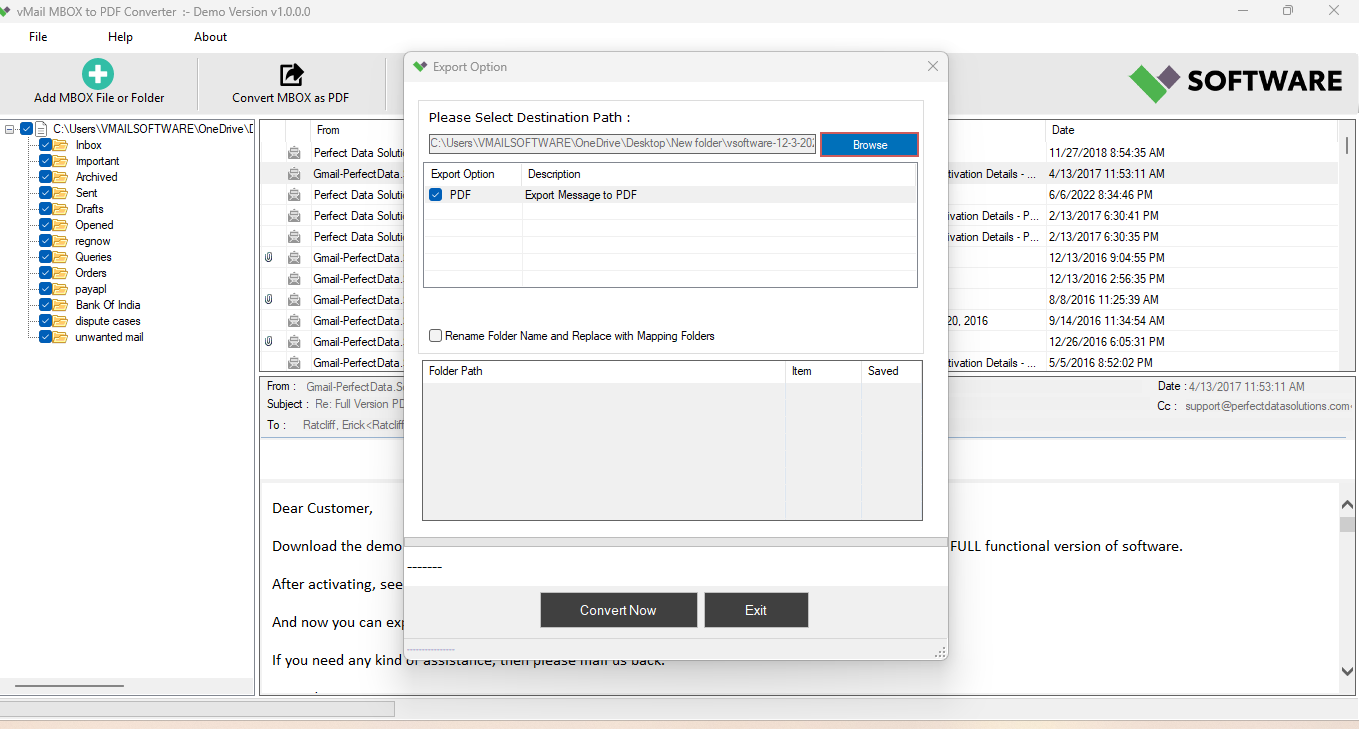Enable Rename Folder Name and Replace with Mapping Folders
The width and height of the screenshot is (1359, 729).
435,335
